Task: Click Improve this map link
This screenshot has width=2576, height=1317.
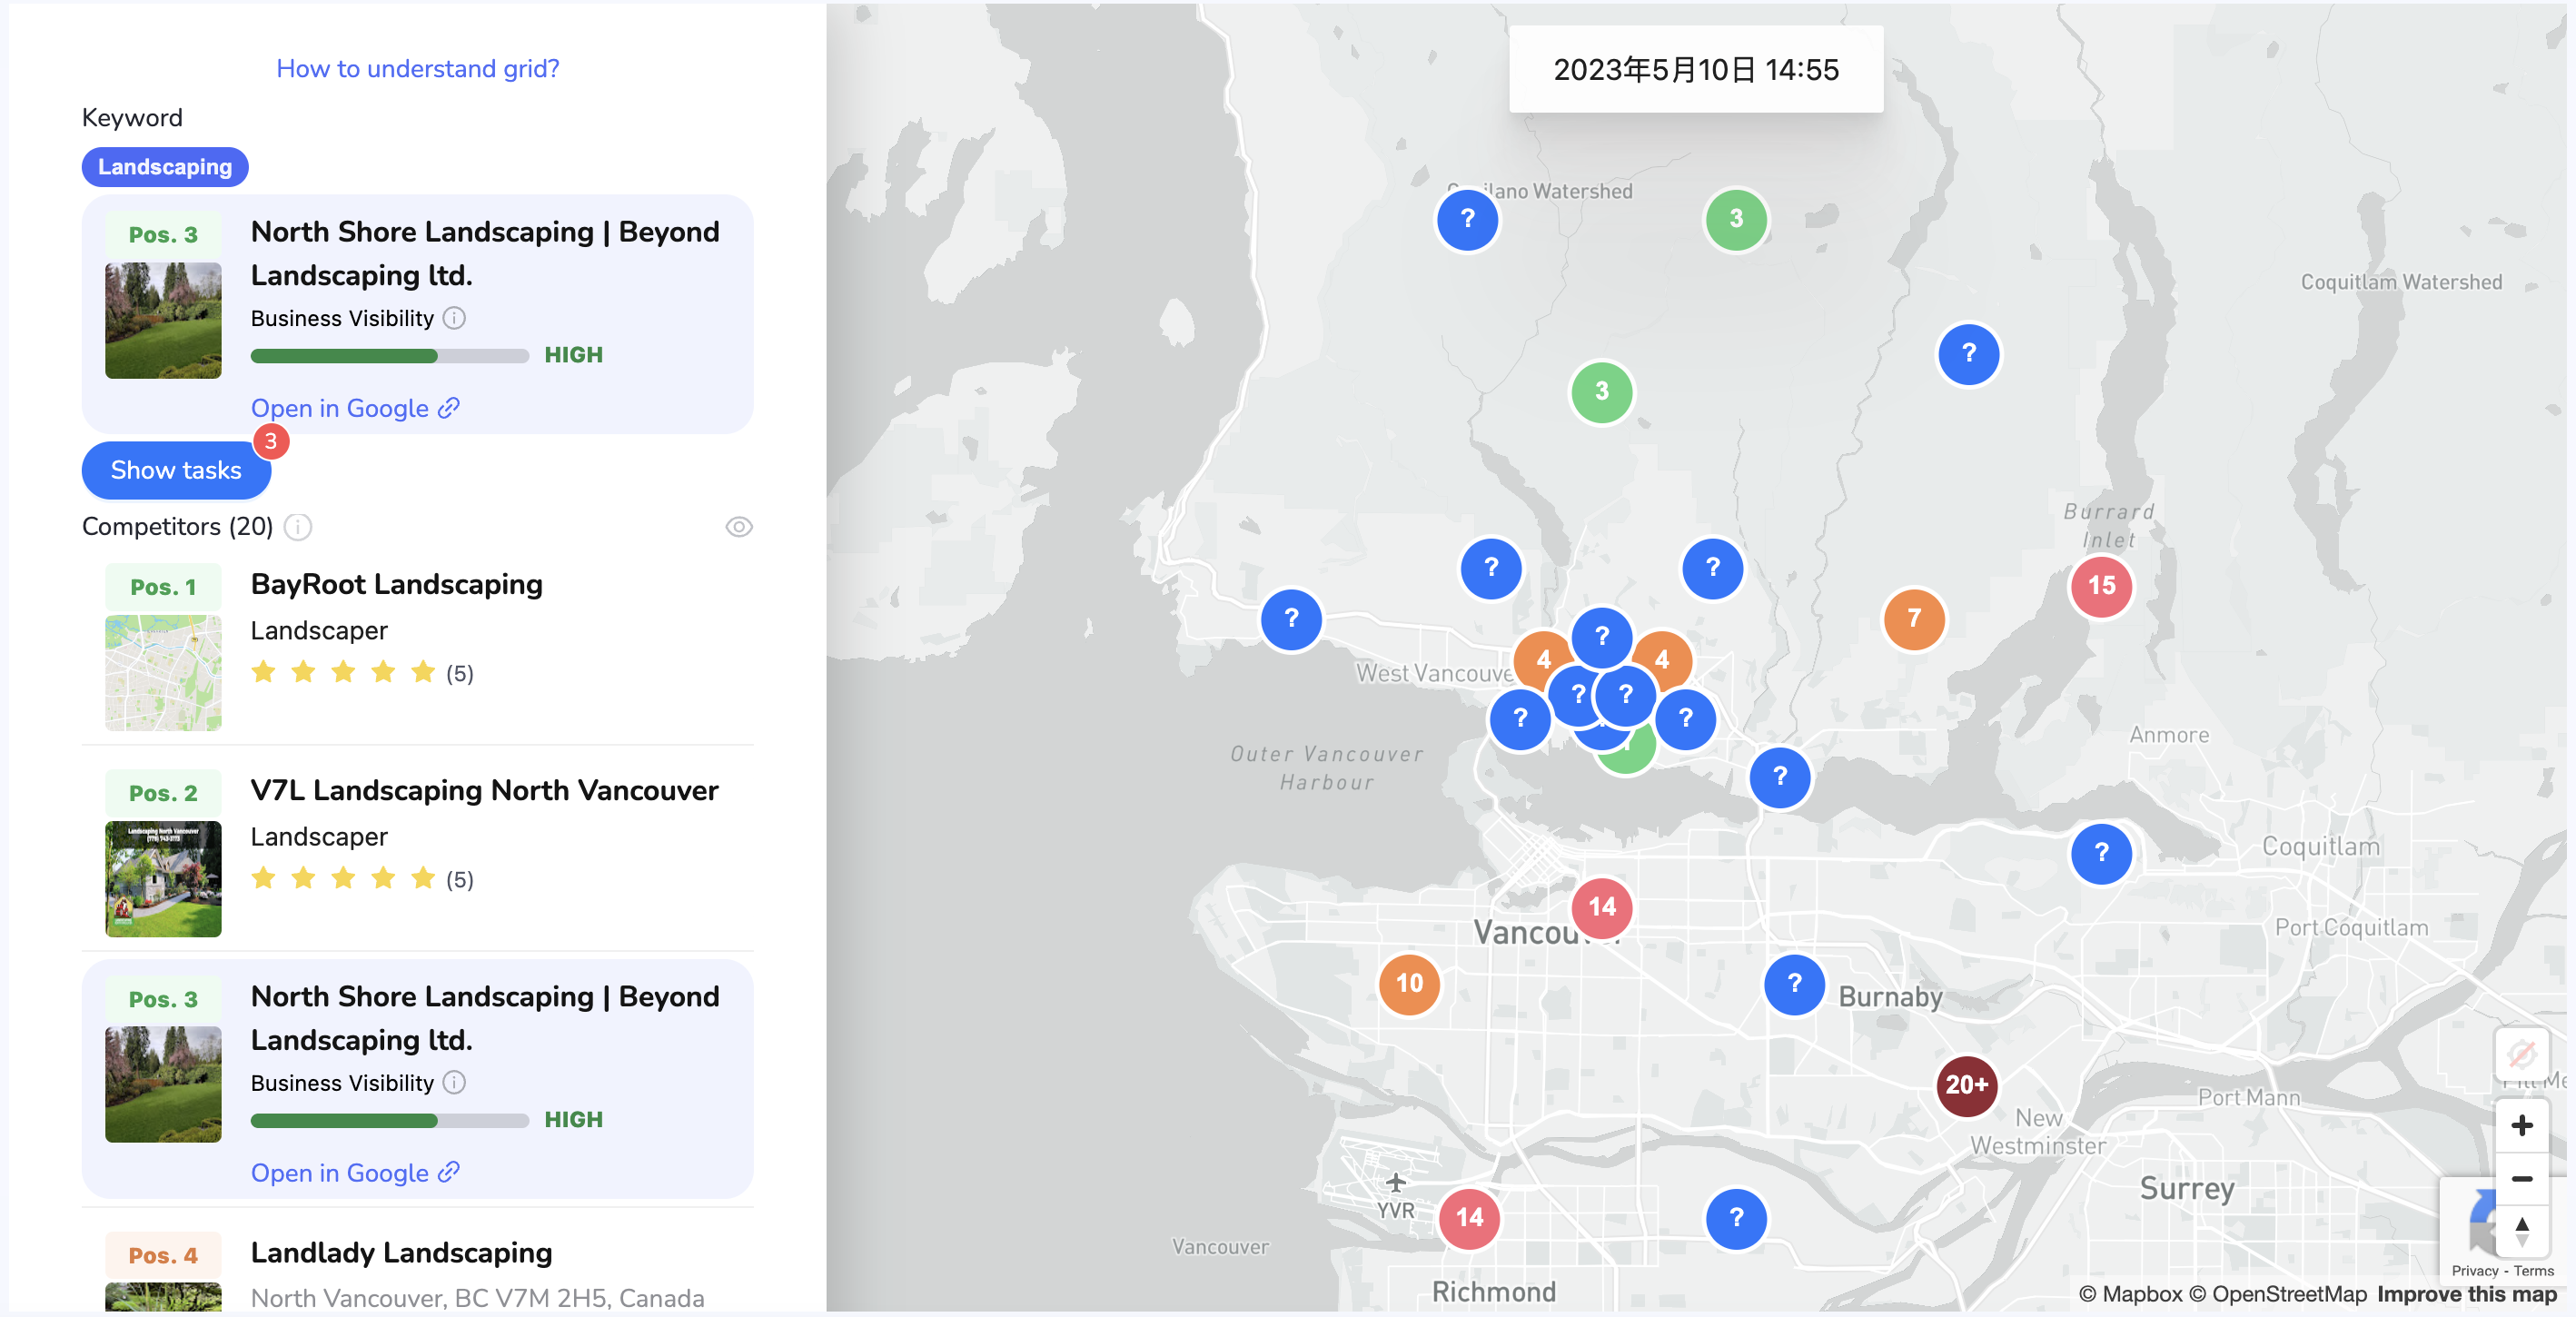Action: [x=2466, y=1294]
